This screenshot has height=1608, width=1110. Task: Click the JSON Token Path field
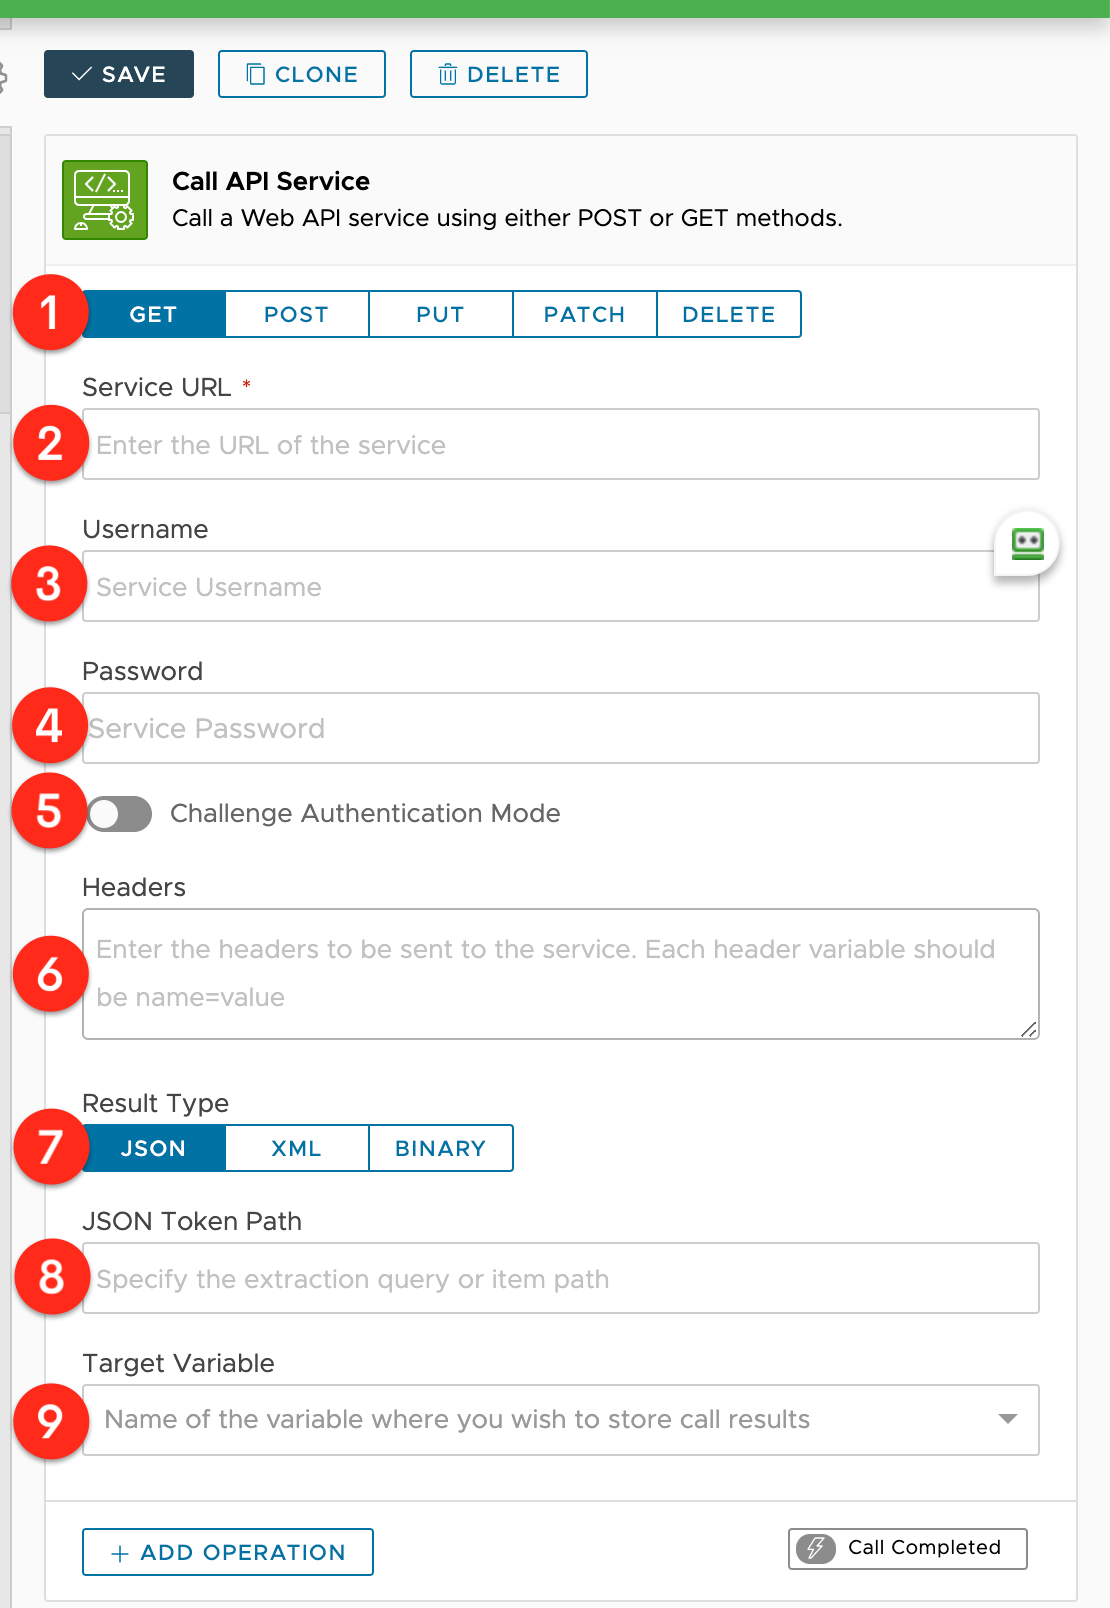point(561,1278)
